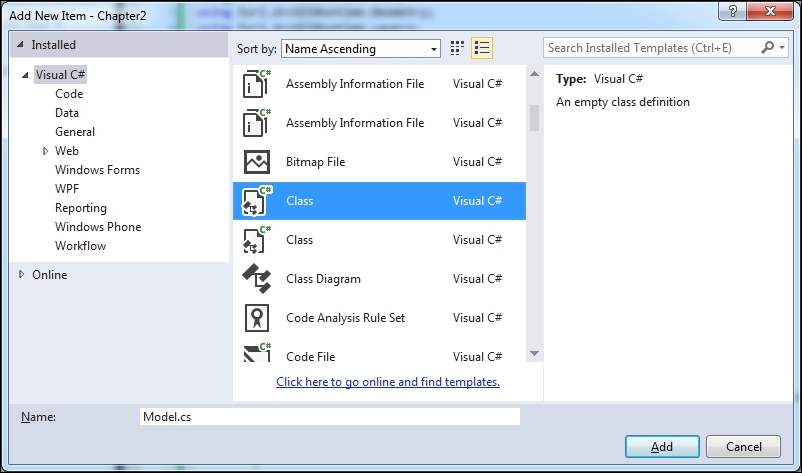Viewport: 802px width, 473px height.
Task: Select the Class Diagram template row
Action: point(379,279)
